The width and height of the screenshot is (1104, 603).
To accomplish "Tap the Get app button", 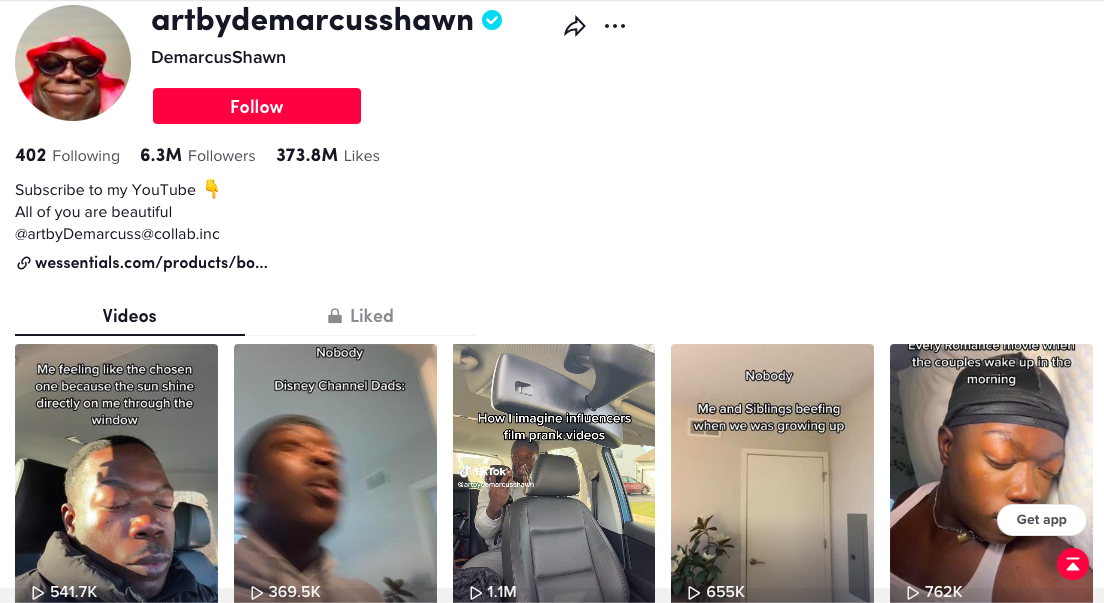I will 1041,519.
